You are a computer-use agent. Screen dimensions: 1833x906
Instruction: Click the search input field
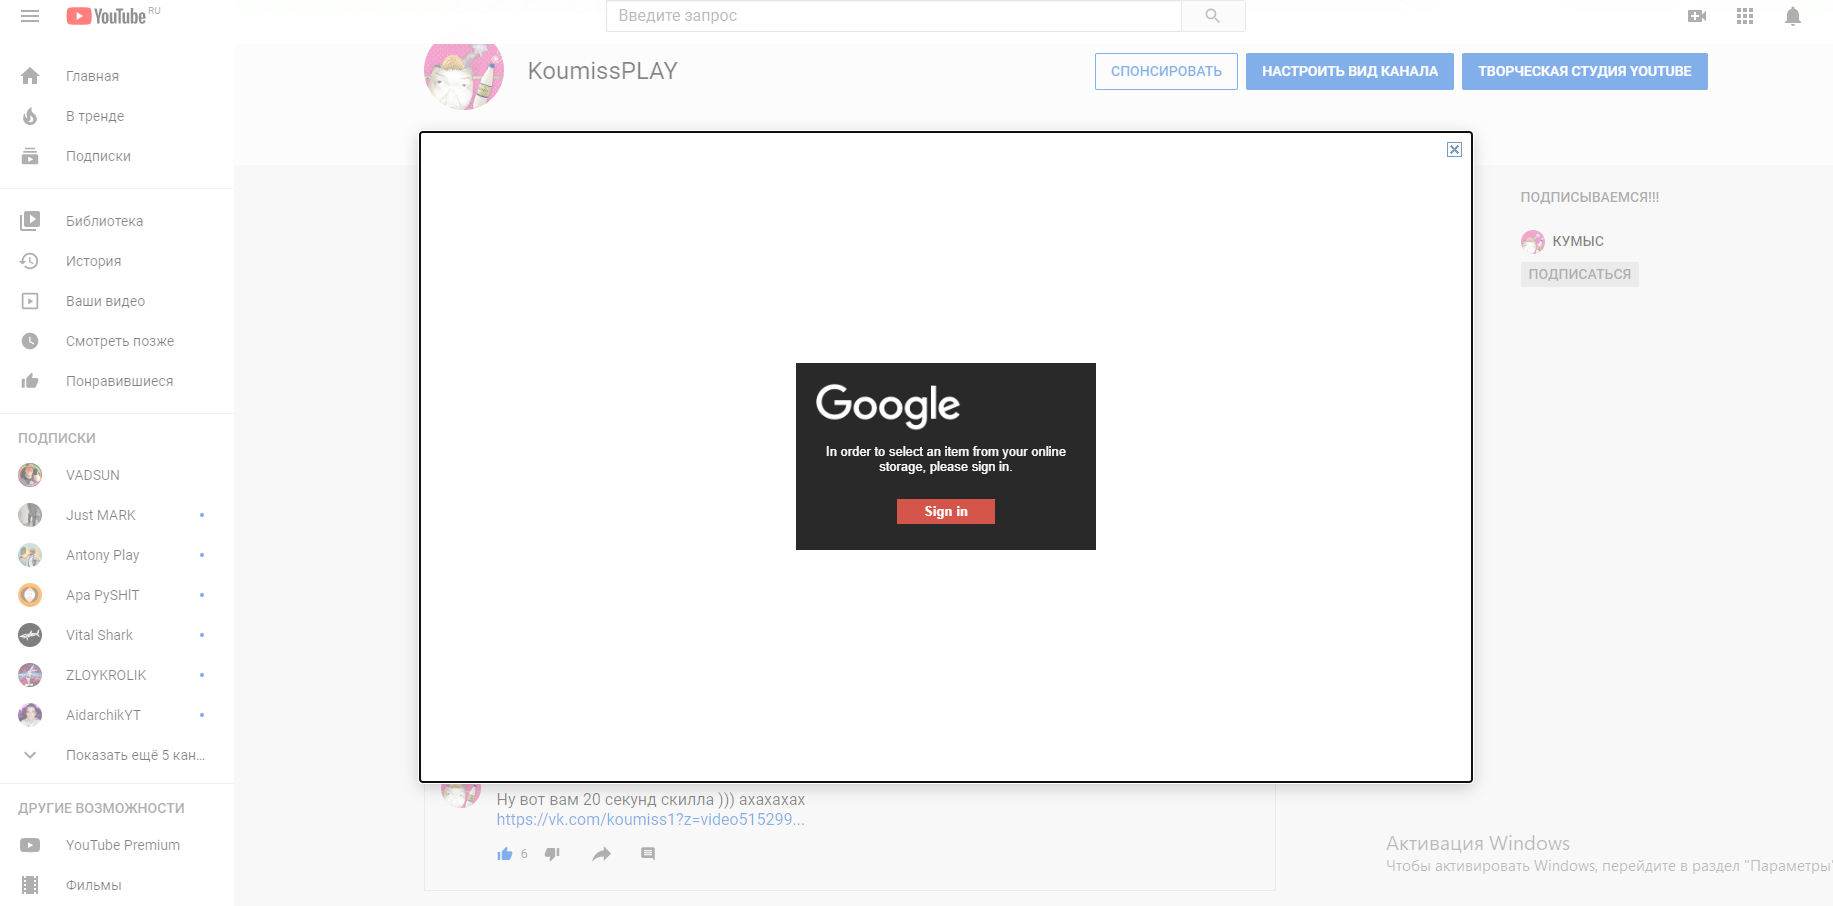tap(894, 16)
